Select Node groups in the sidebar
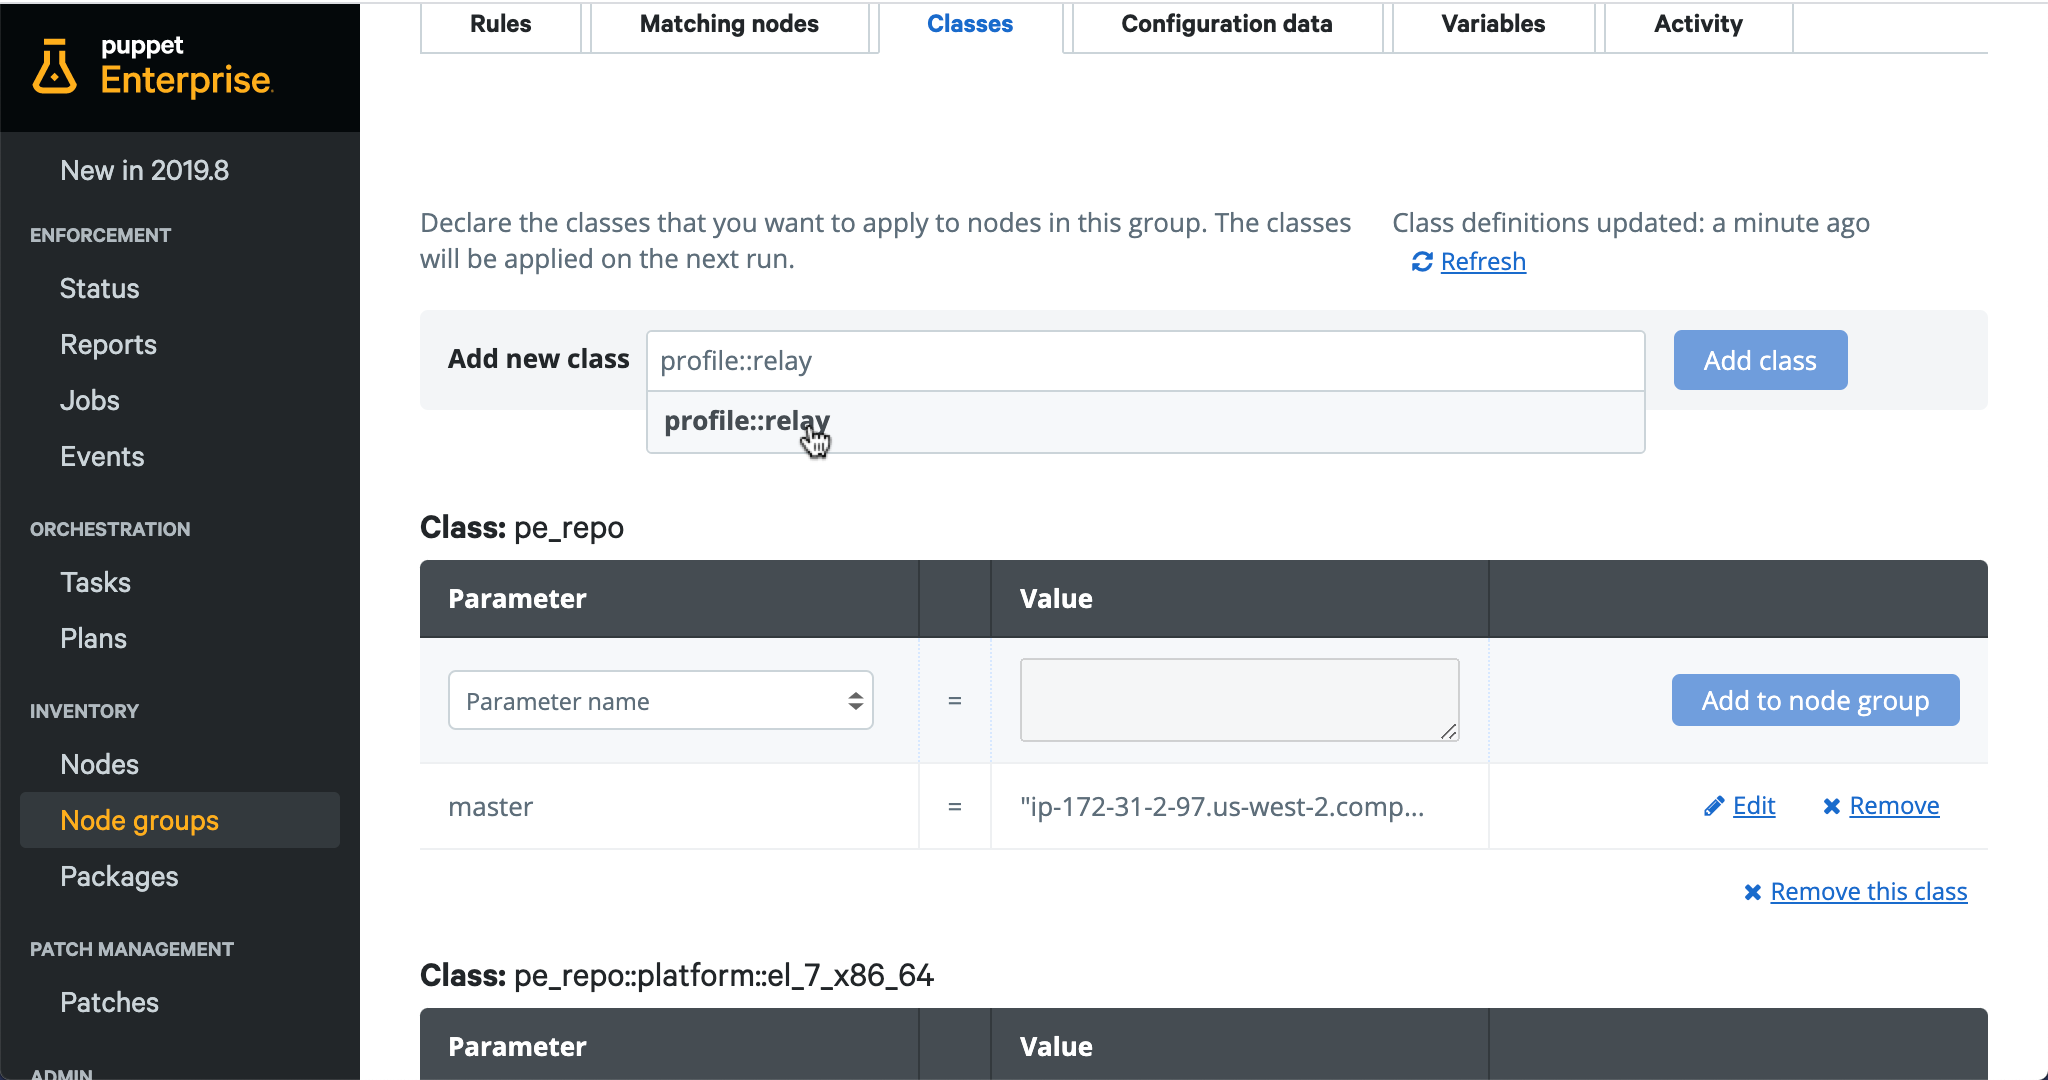This screenshot has height=1080, width=2048. coord(180,820)
